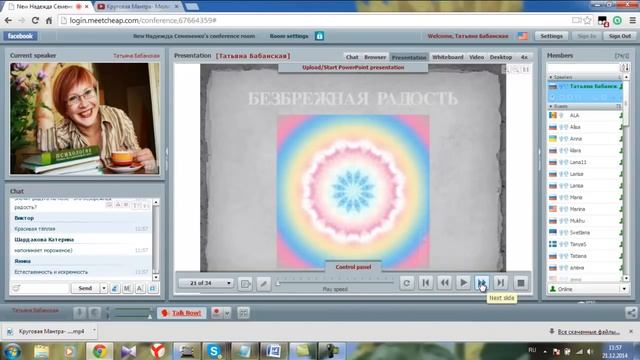Click the Play speed slider track
This screenshot has width=640, height=360.
[336, 282]
